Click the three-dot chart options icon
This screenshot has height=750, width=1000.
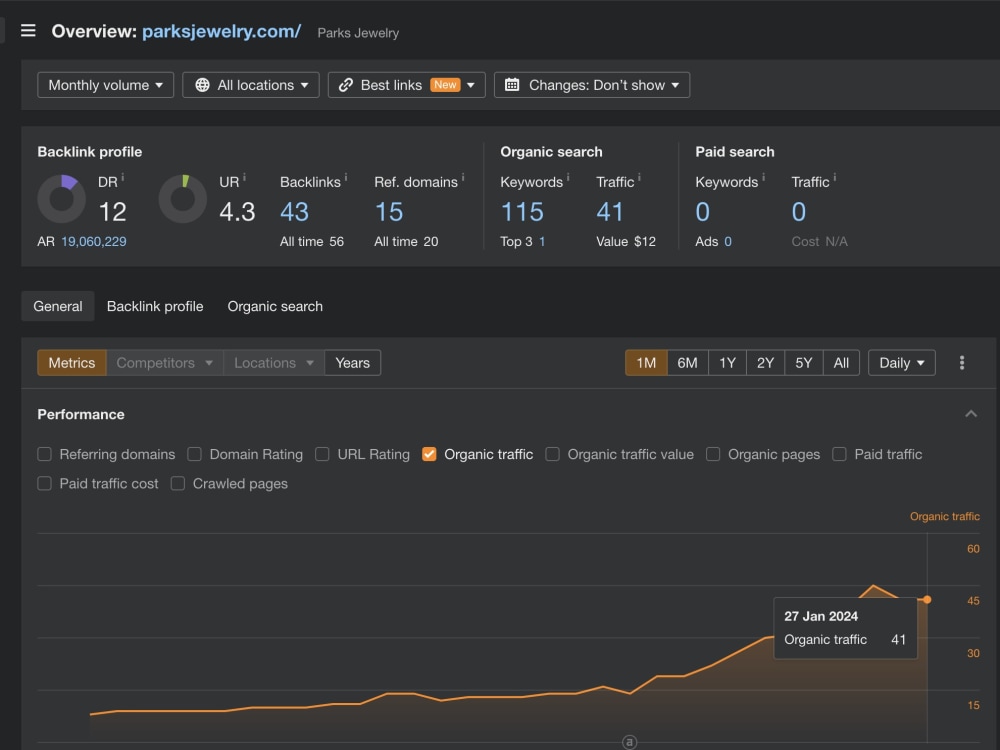(x=962, y=363)
